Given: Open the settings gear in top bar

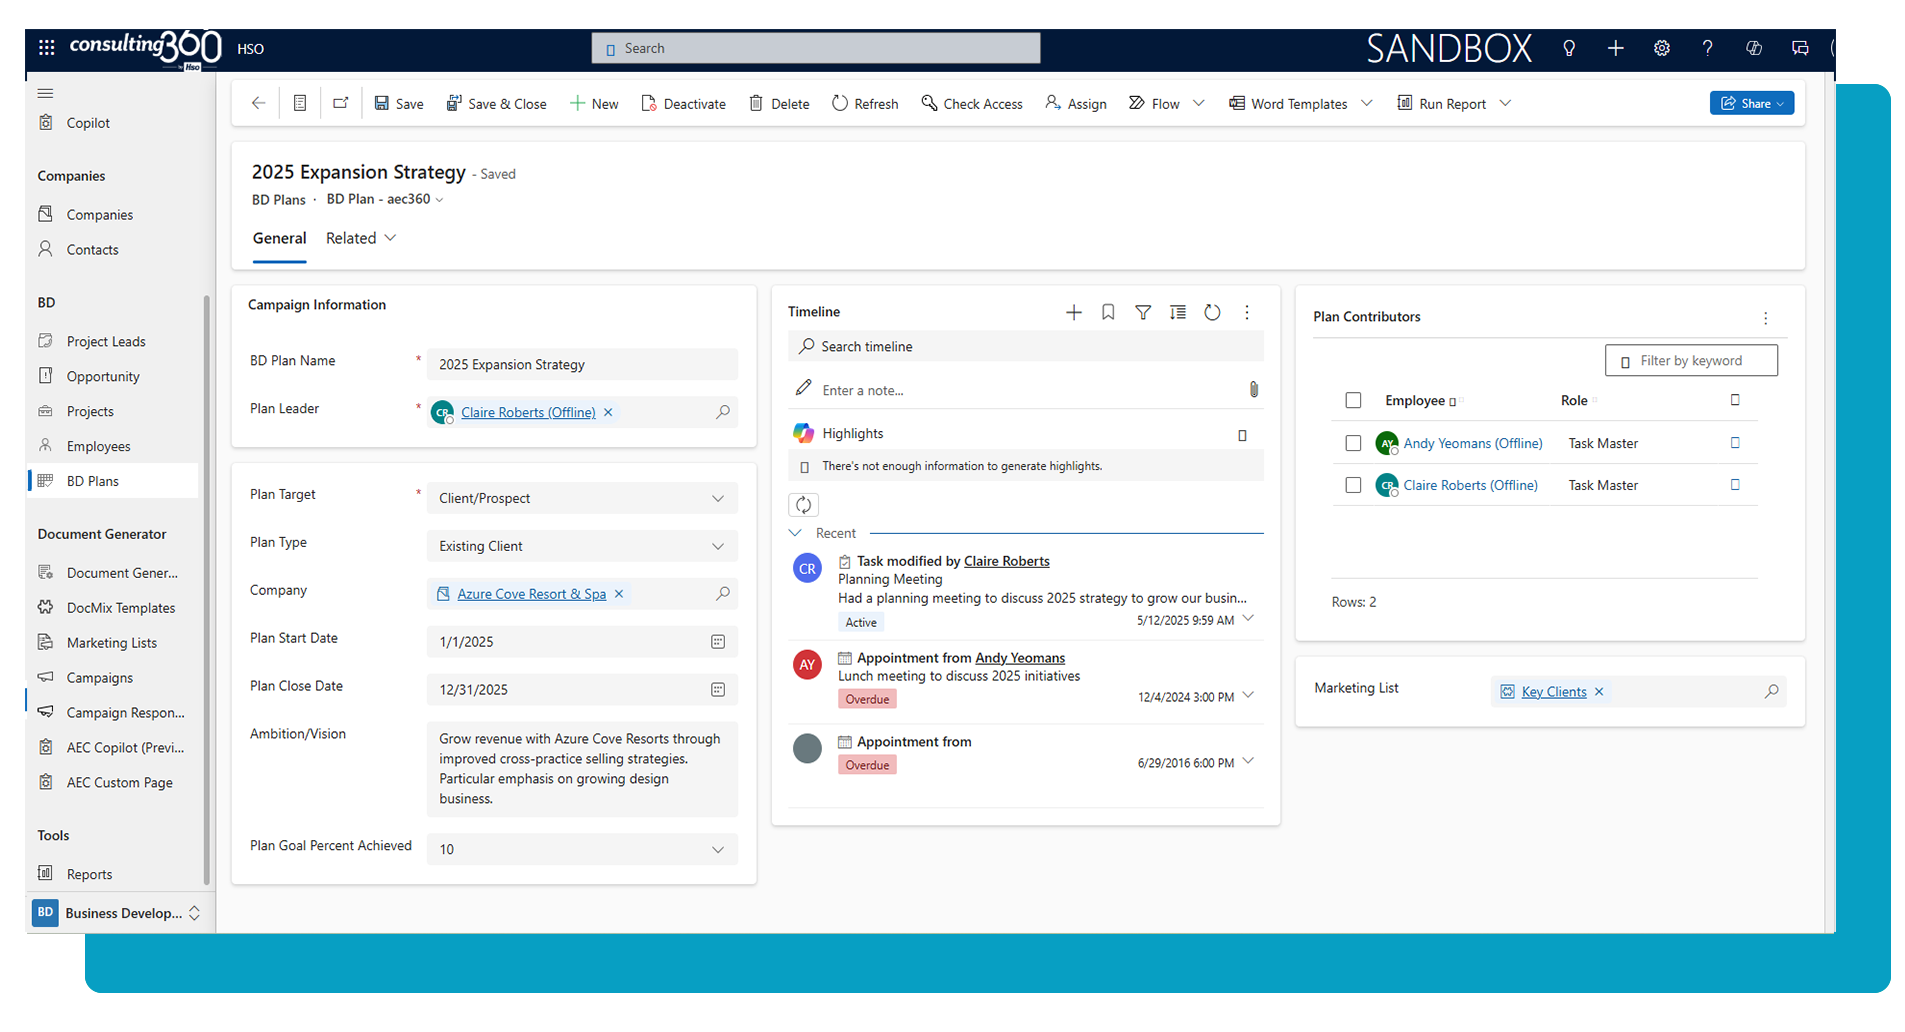Looking at the screenshot, I should [x=1661, y=48].
